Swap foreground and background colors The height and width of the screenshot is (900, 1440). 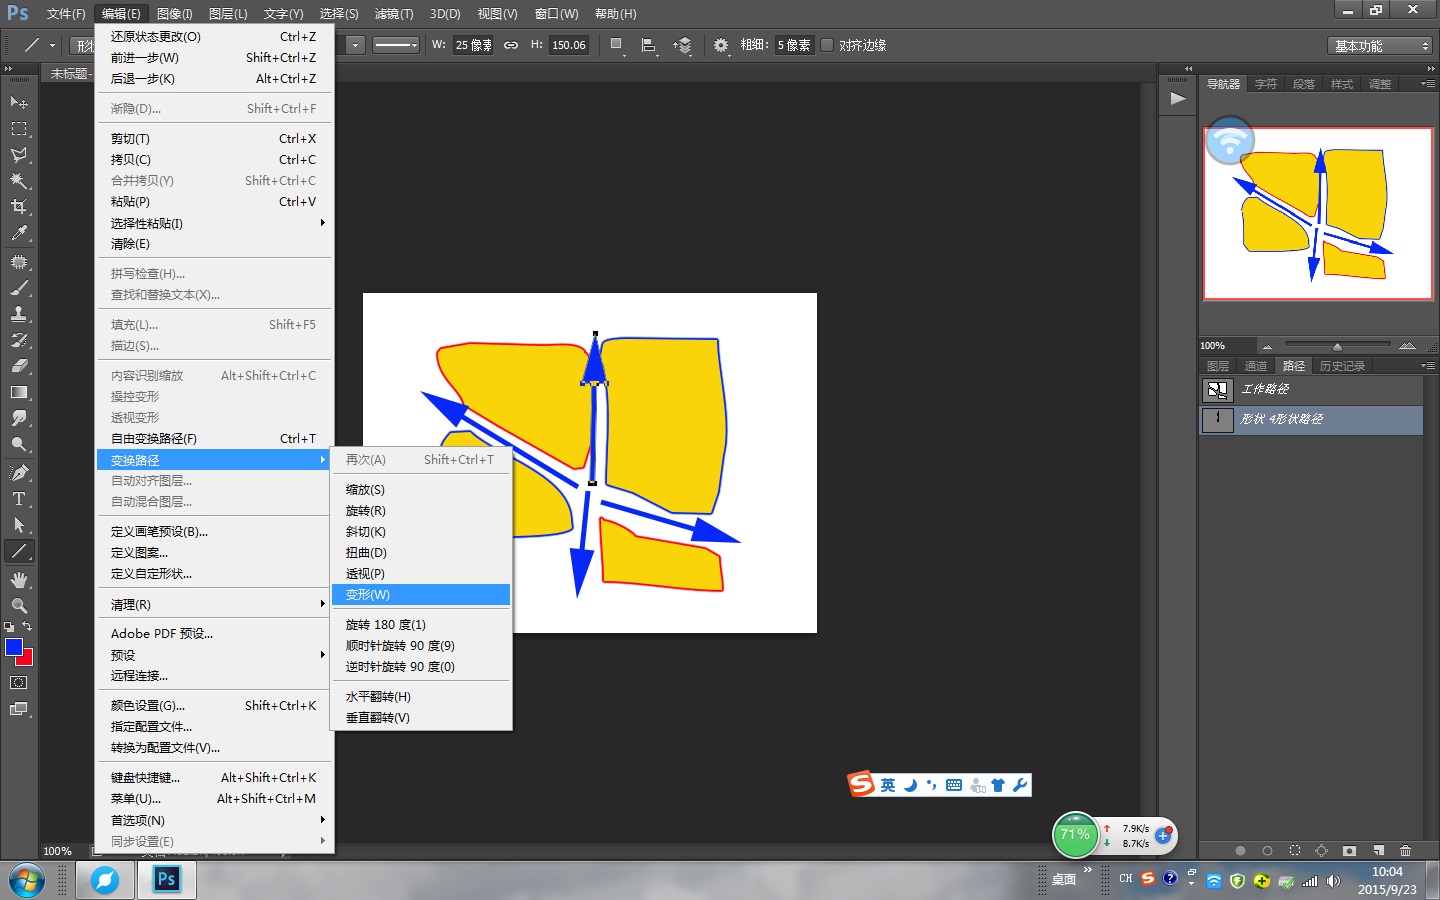point(27,627)
